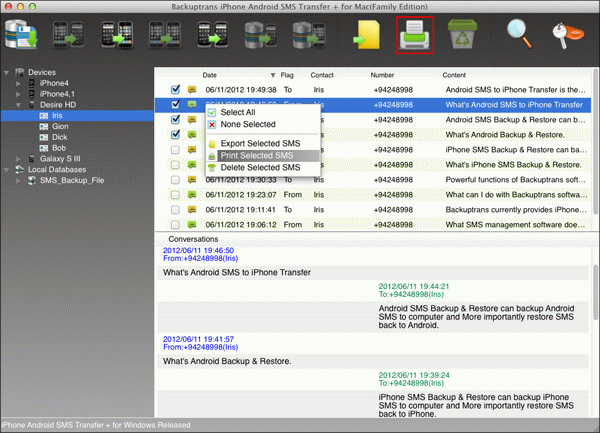Click the Windows Released news link in the status bar

click(x=96, y=425)
